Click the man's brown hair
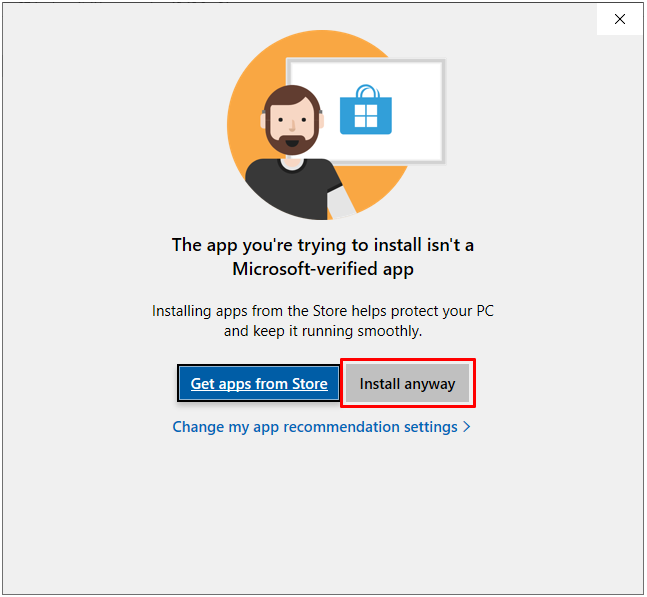 (292, 96)
